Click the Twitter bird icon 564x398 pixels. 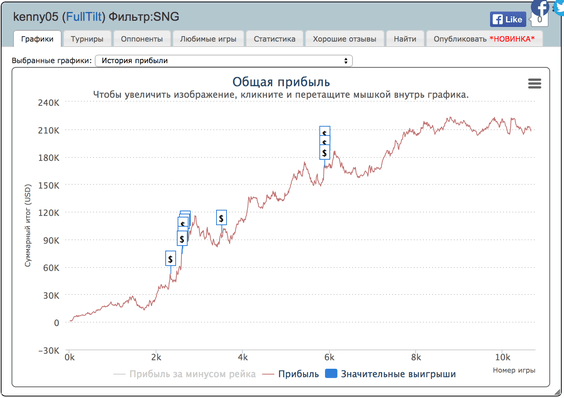click(x=559, y=6)
